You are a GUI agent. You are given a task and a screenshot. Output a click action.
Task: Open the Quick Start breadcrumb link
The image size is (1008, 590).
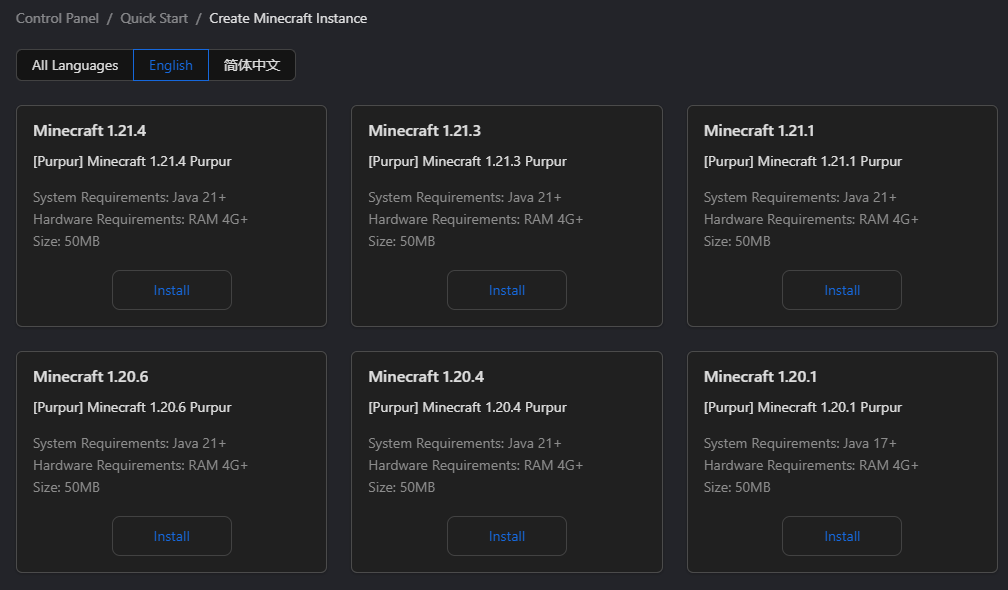point(154,18)
